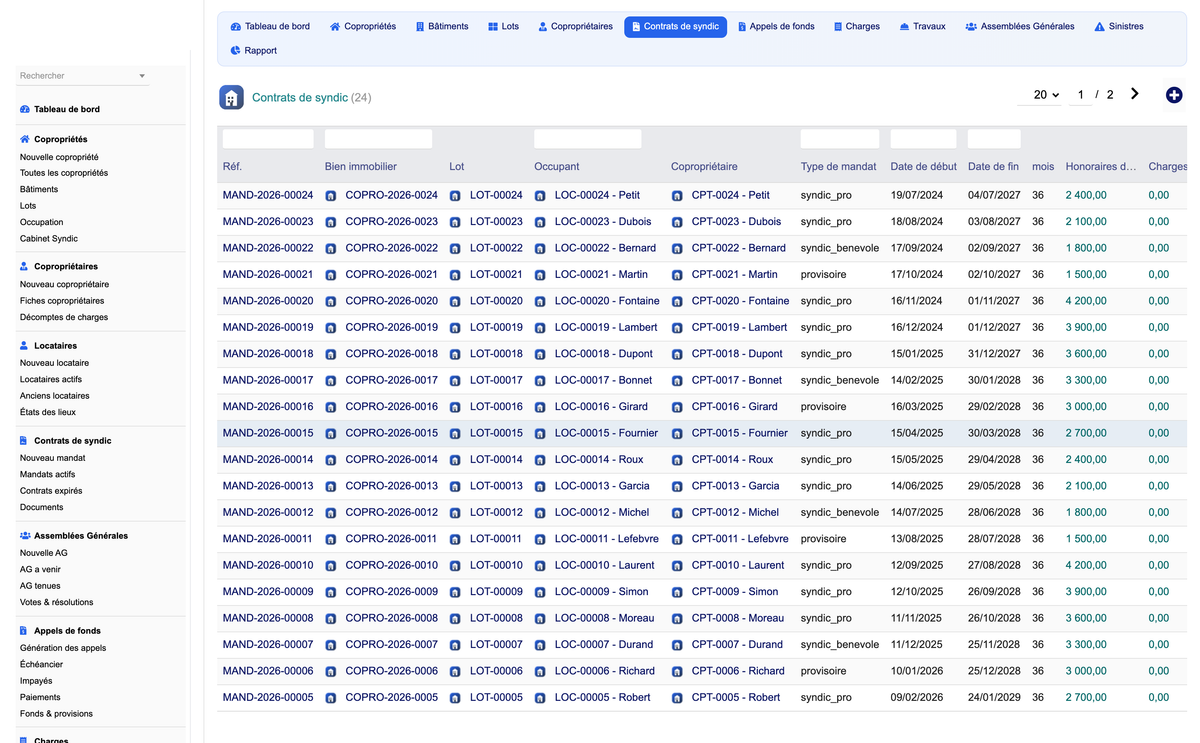
Task: Go to the next page with the arrow
Action: pos(1135,94)
